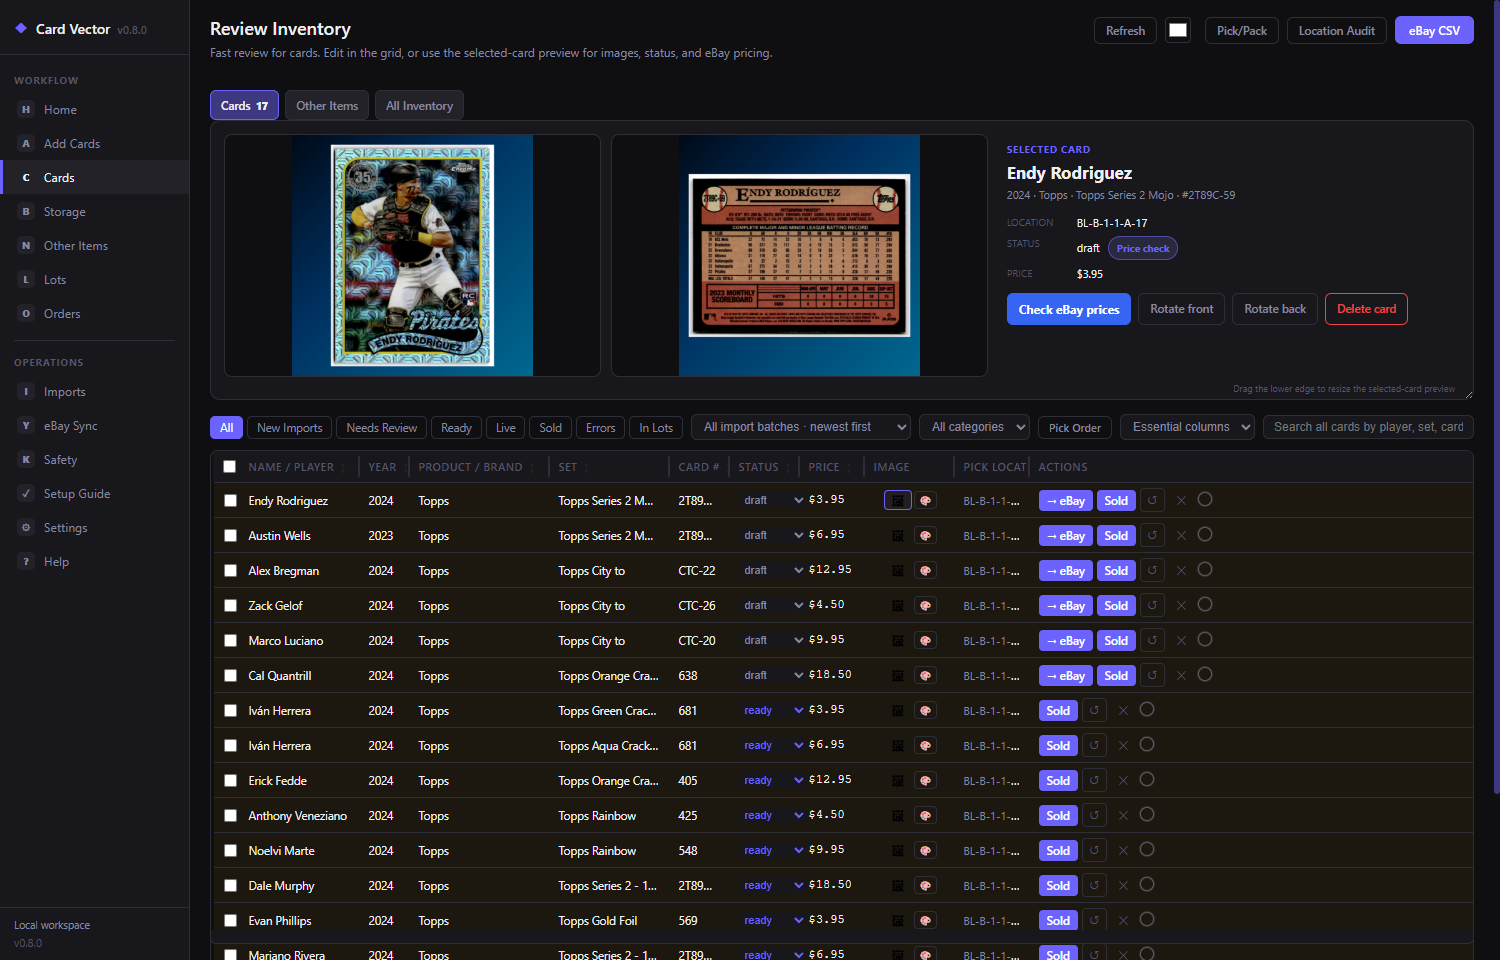The image size is (1500, 960).
Task: Filter by New Imports
Action: click(x=289, y=428)
